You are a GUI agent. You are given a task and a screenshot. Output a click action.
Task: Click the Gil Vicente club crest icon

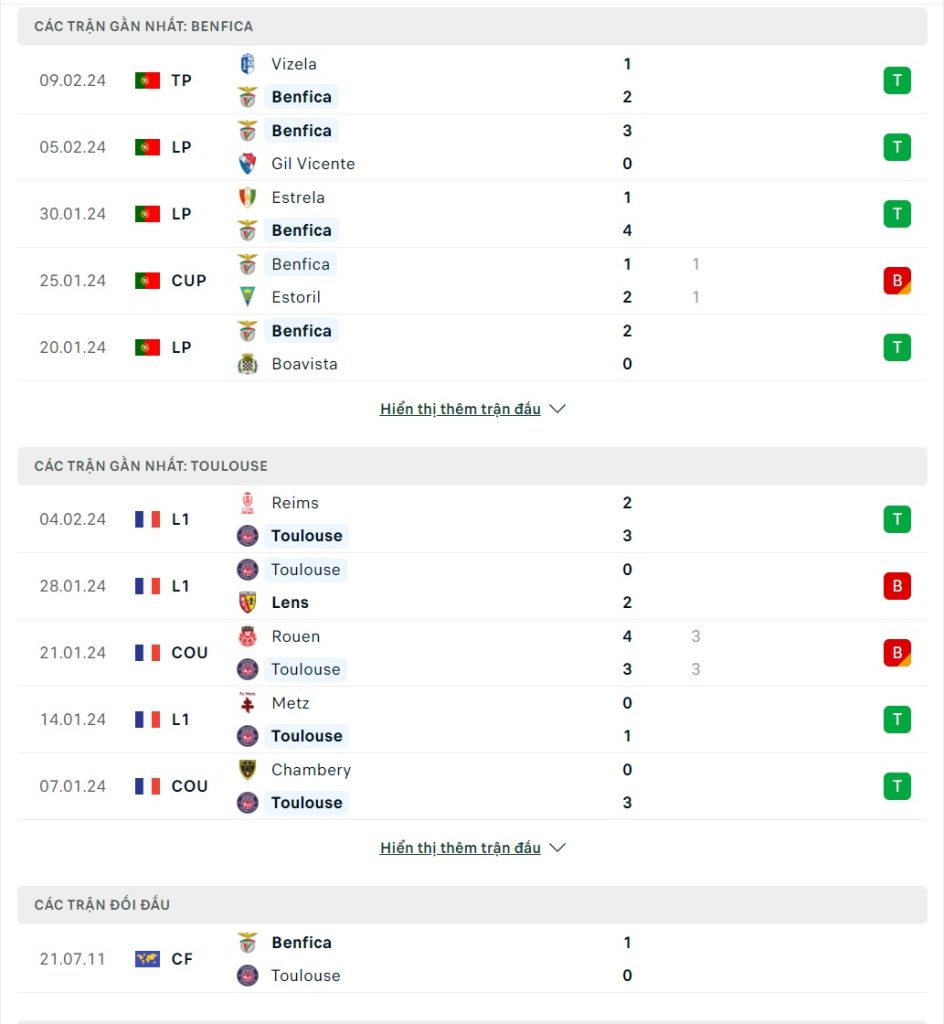click(x=247, y=163)
